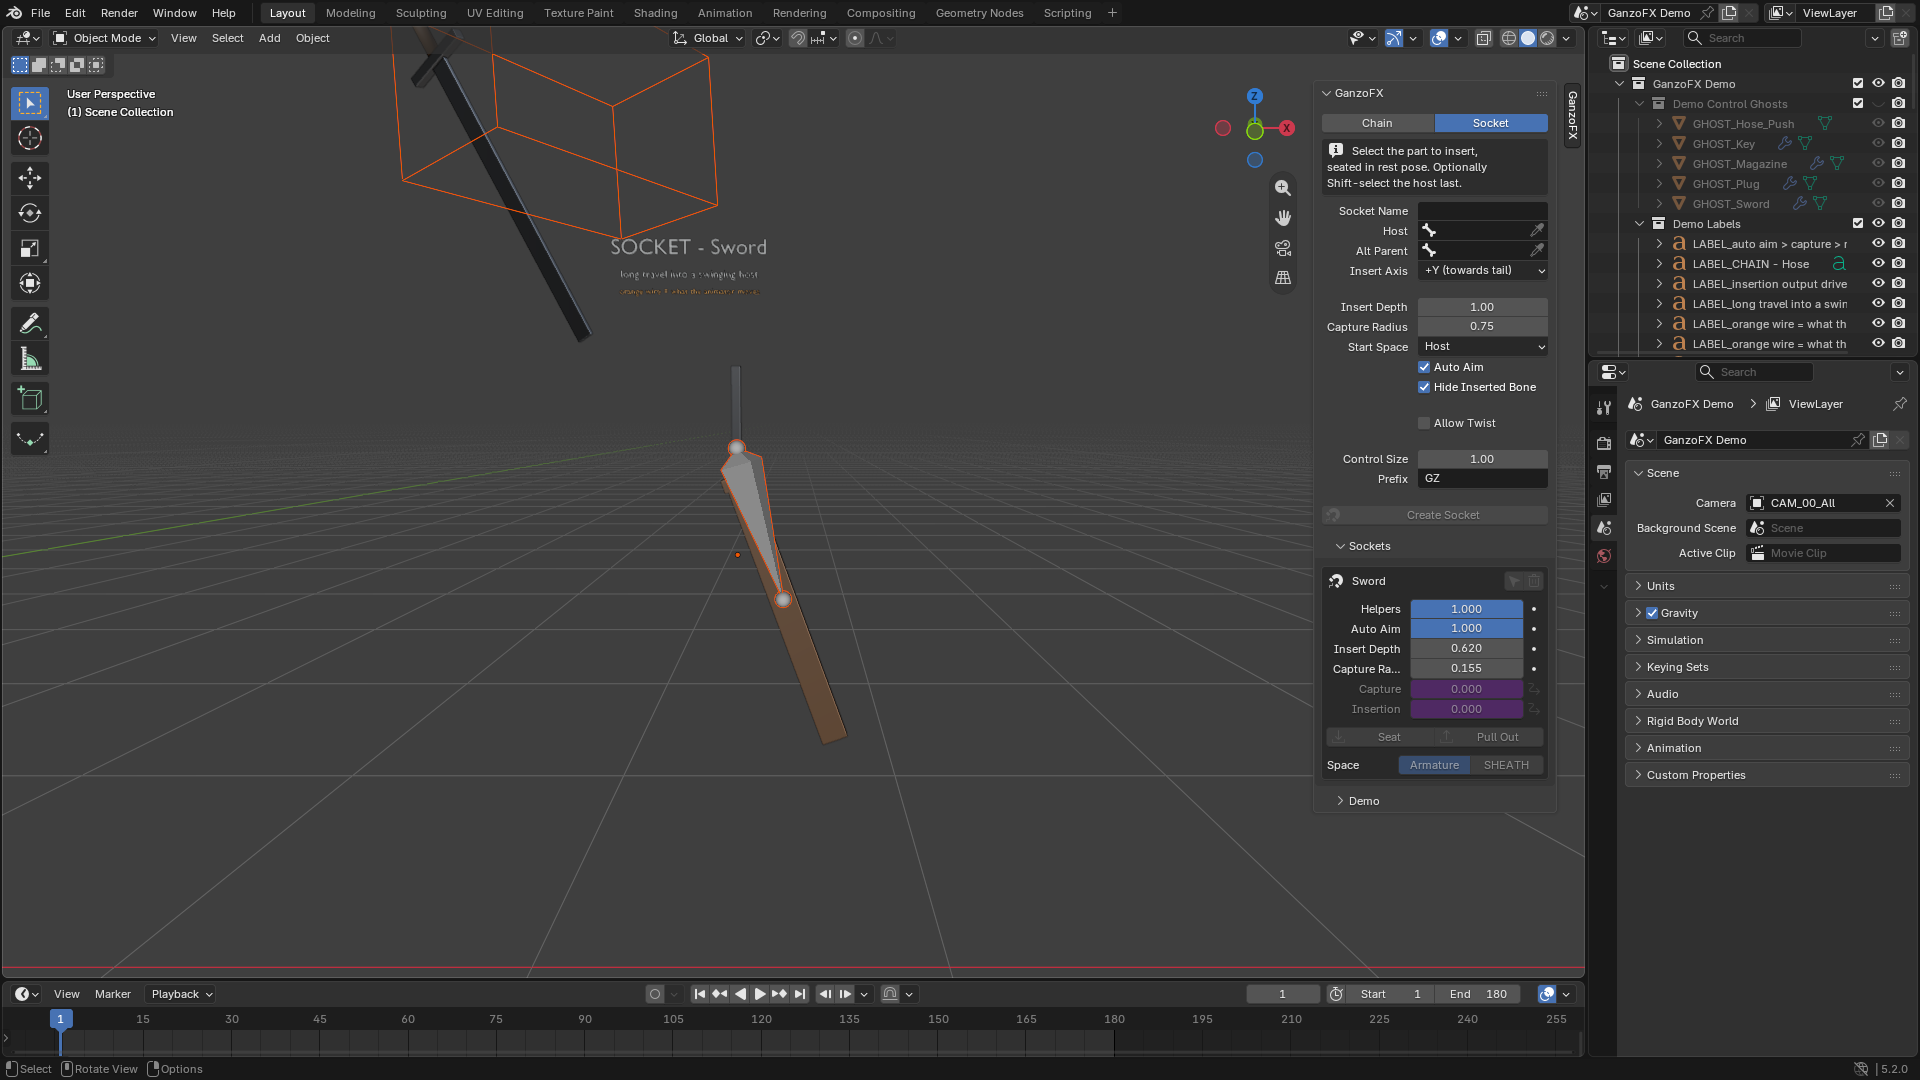Click the Create Socket button
Screen dimensions: 1920x1080
click(1434, 515)
